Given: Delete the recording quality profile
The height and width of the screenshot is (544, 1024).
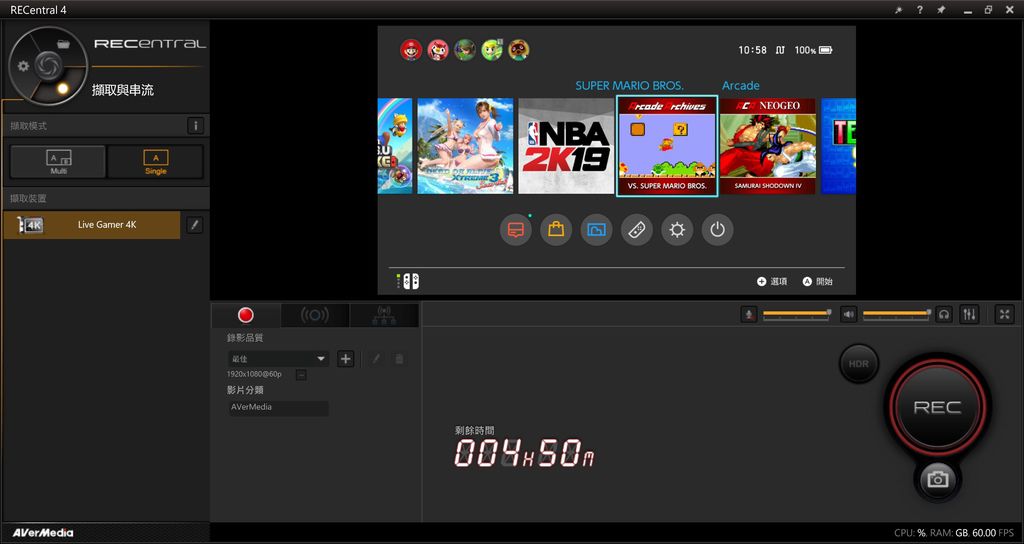Looking at the screenshot, I should pyautogui.click(x=399, y=359).
